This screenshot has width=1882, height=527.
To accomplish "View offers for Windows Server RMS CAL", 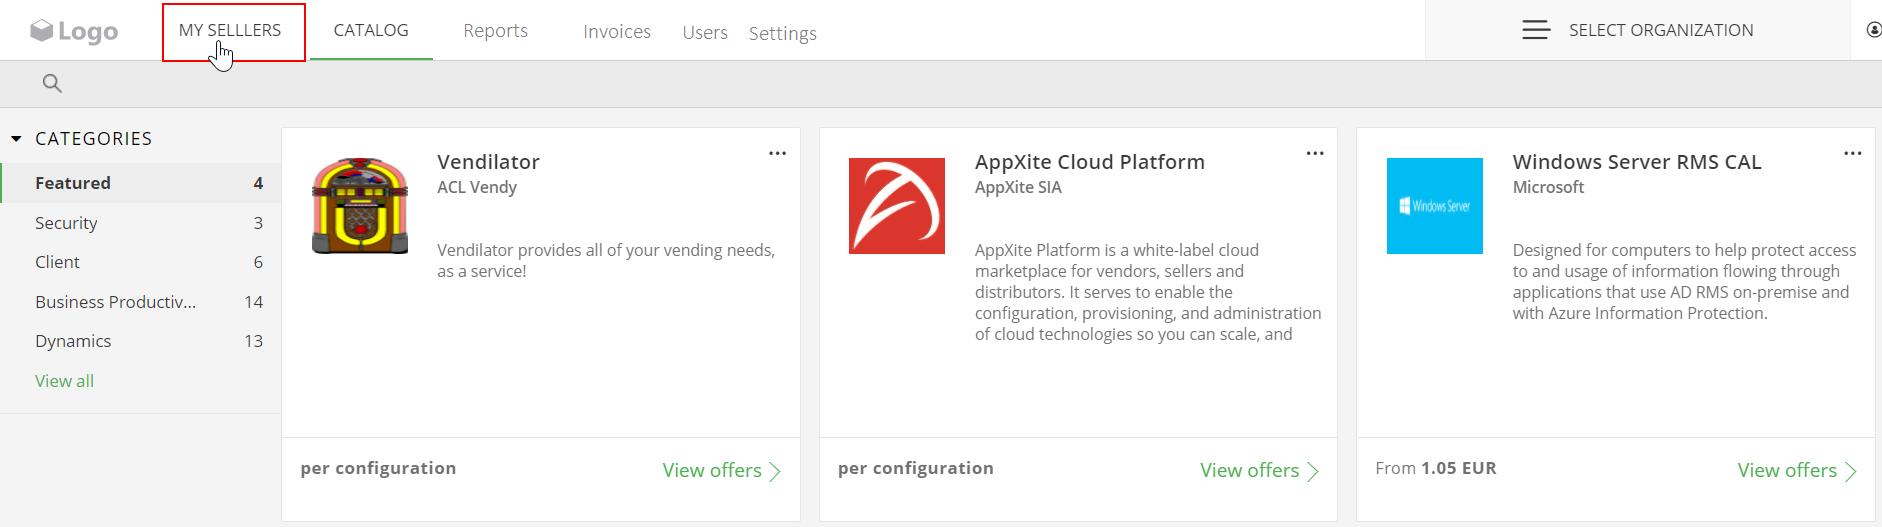I will 1796,471.
